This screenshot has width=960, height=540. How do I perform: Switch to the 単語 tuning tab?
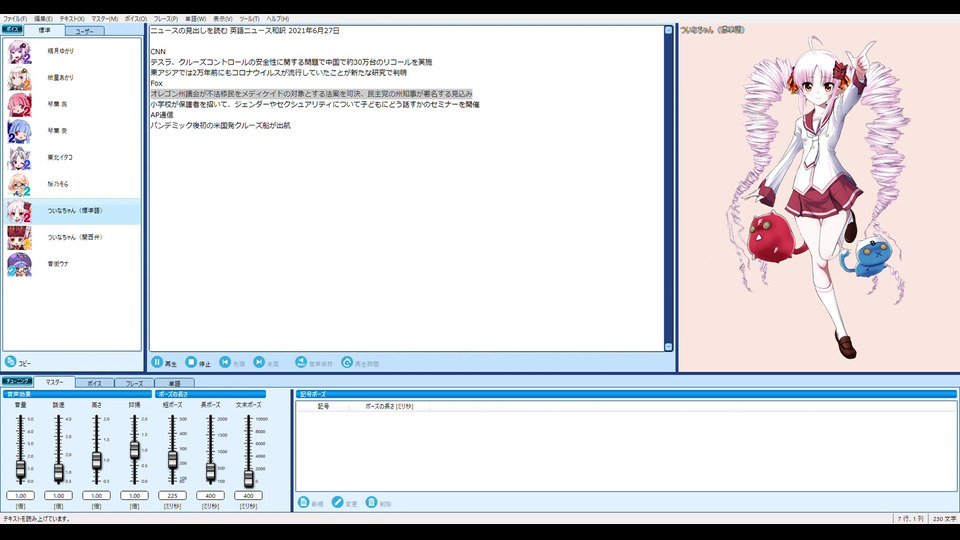(174, 383)
